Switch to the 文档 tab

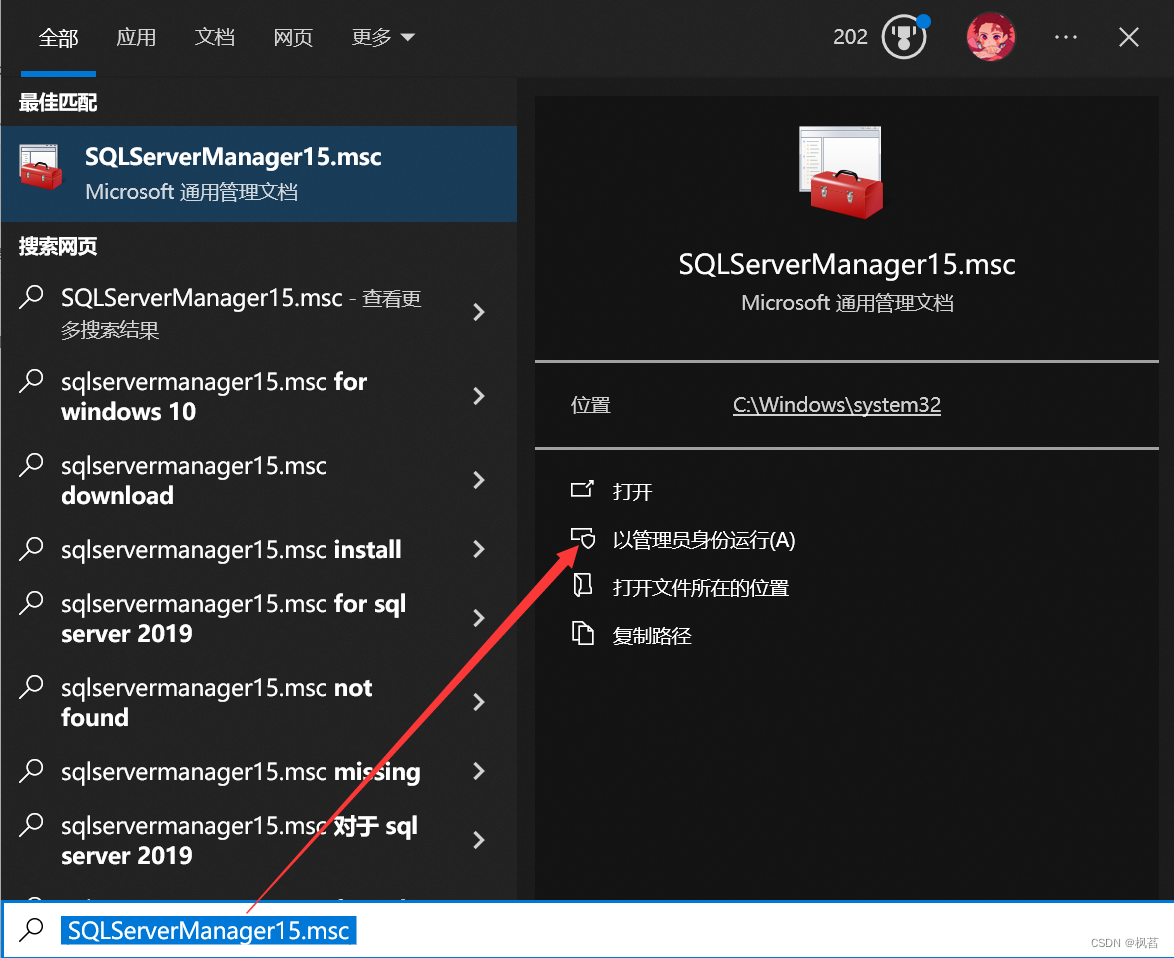coord(215,37)
